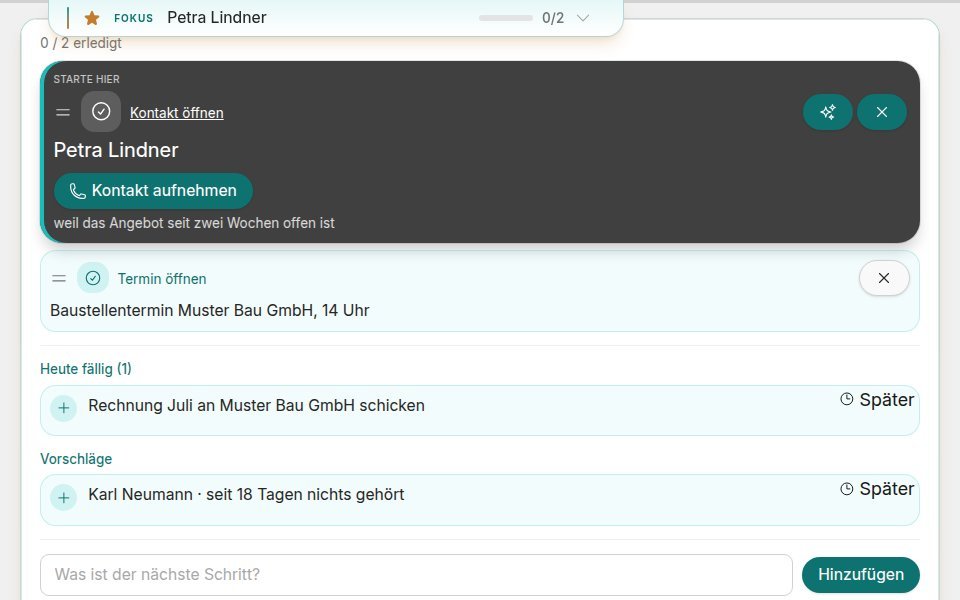The height and width of the screenshot is (600, 960).
Task: Open the Kontakt öffnen link
Action: (x=176, y=113)
